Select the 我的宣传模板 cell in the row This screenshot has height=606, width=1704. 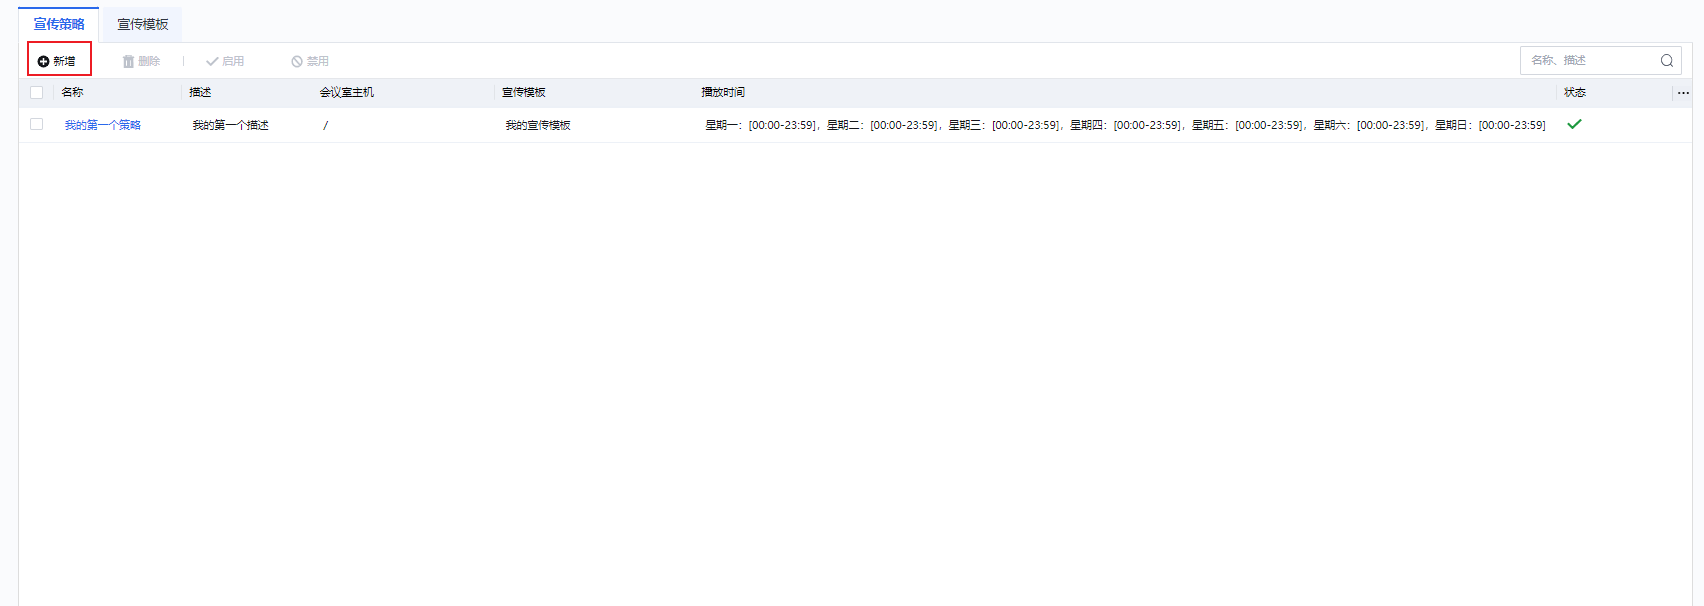click(538, 125)
